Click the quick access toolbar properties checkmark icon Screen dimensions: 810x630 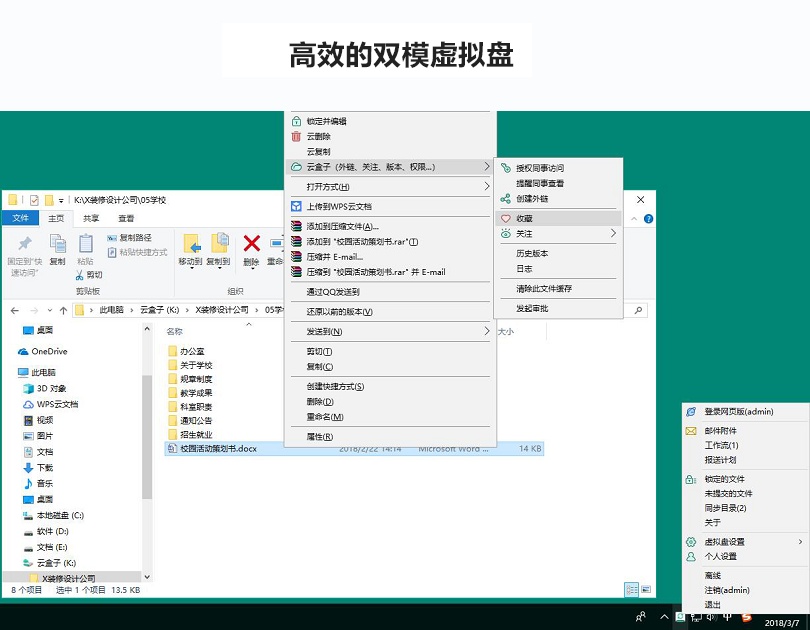click(34, 200)
